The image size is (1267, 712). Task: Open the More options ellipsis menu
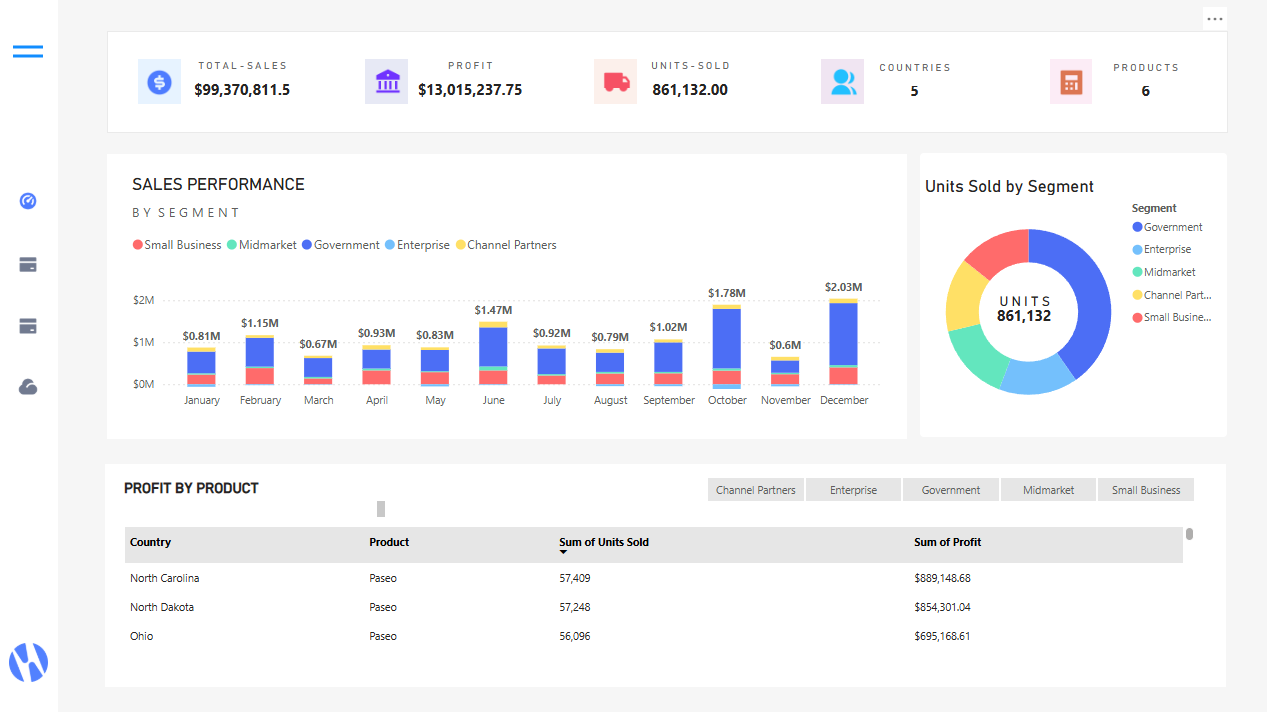[1215, 19]
